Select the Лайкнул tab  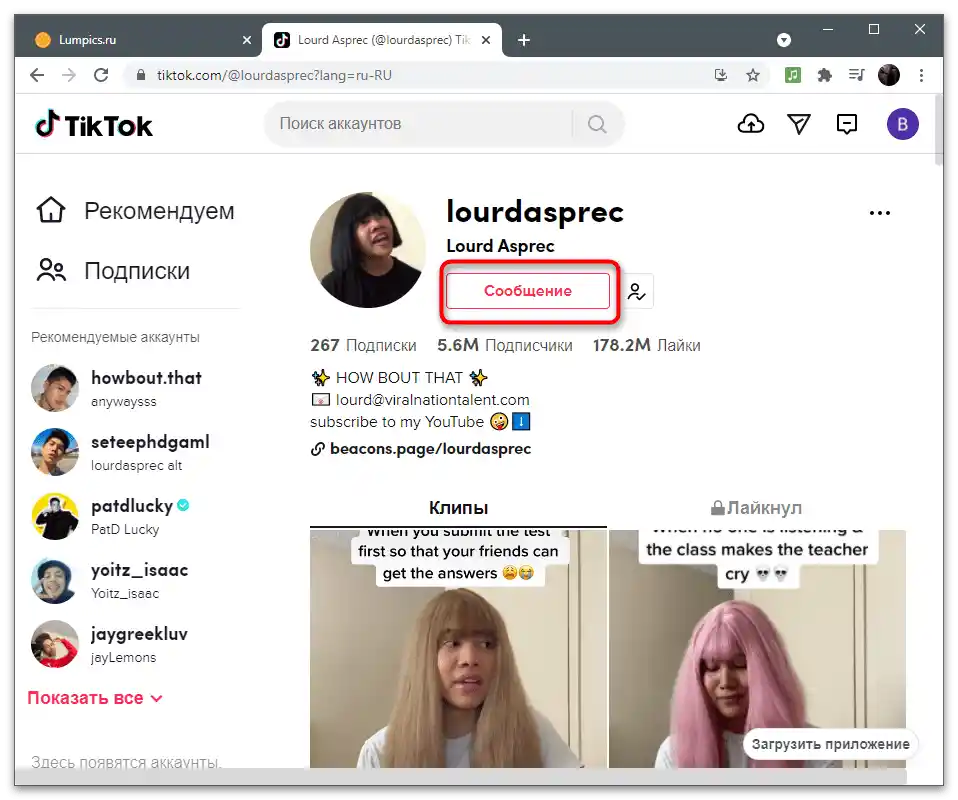(756, 508)
